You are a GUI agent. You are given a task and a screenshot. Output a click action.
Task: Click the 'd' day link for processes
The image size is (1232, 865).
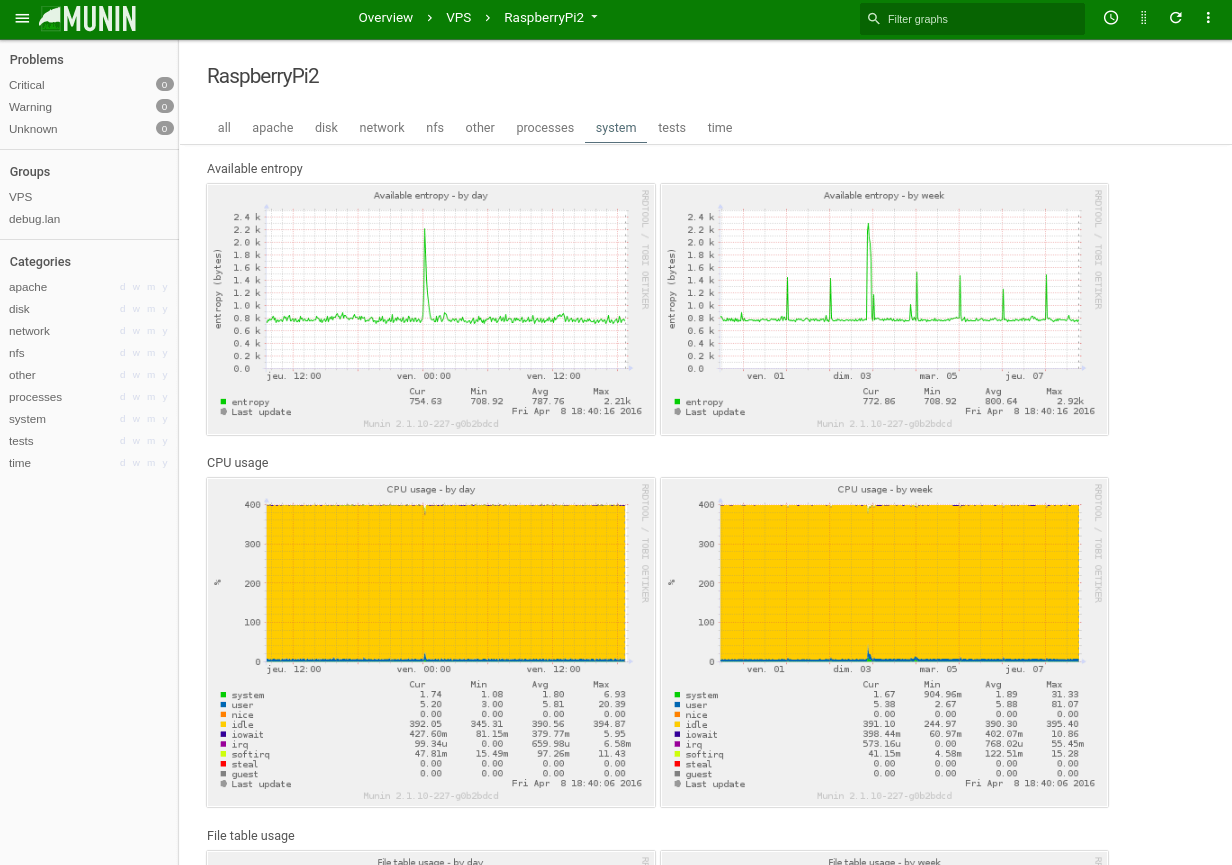point(123,397)
